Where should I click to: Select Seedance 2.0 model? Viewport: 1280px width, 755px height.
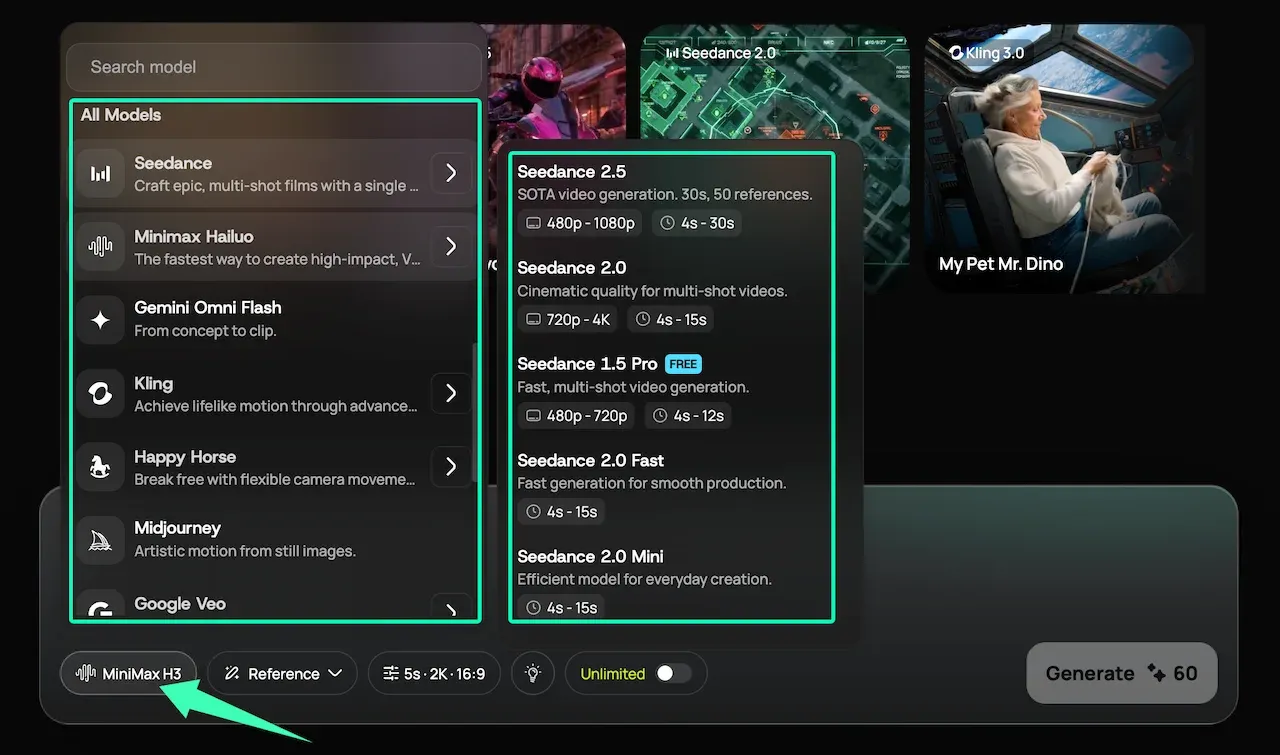(x=670, y=294)
